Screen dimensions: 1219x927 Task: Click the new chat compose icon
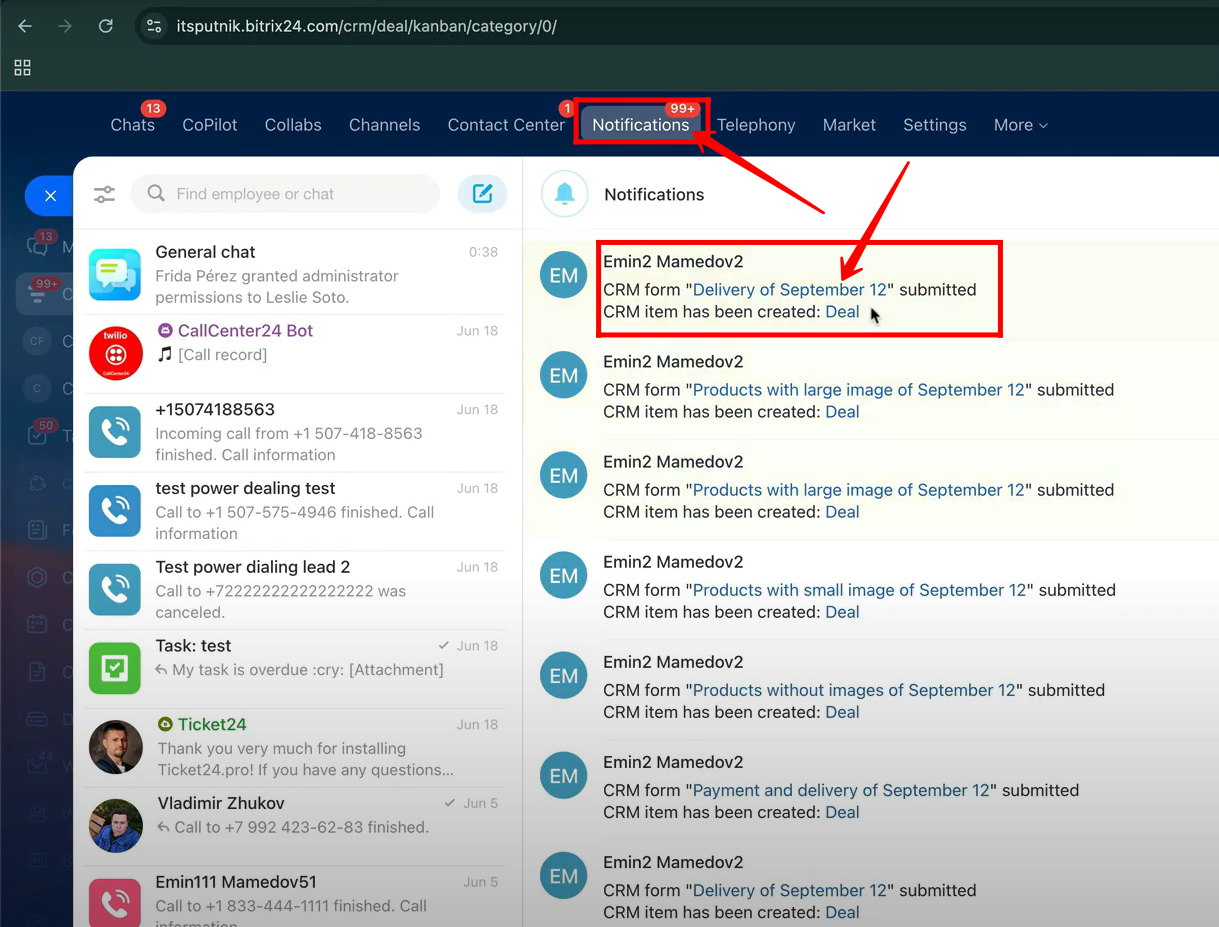482,194
